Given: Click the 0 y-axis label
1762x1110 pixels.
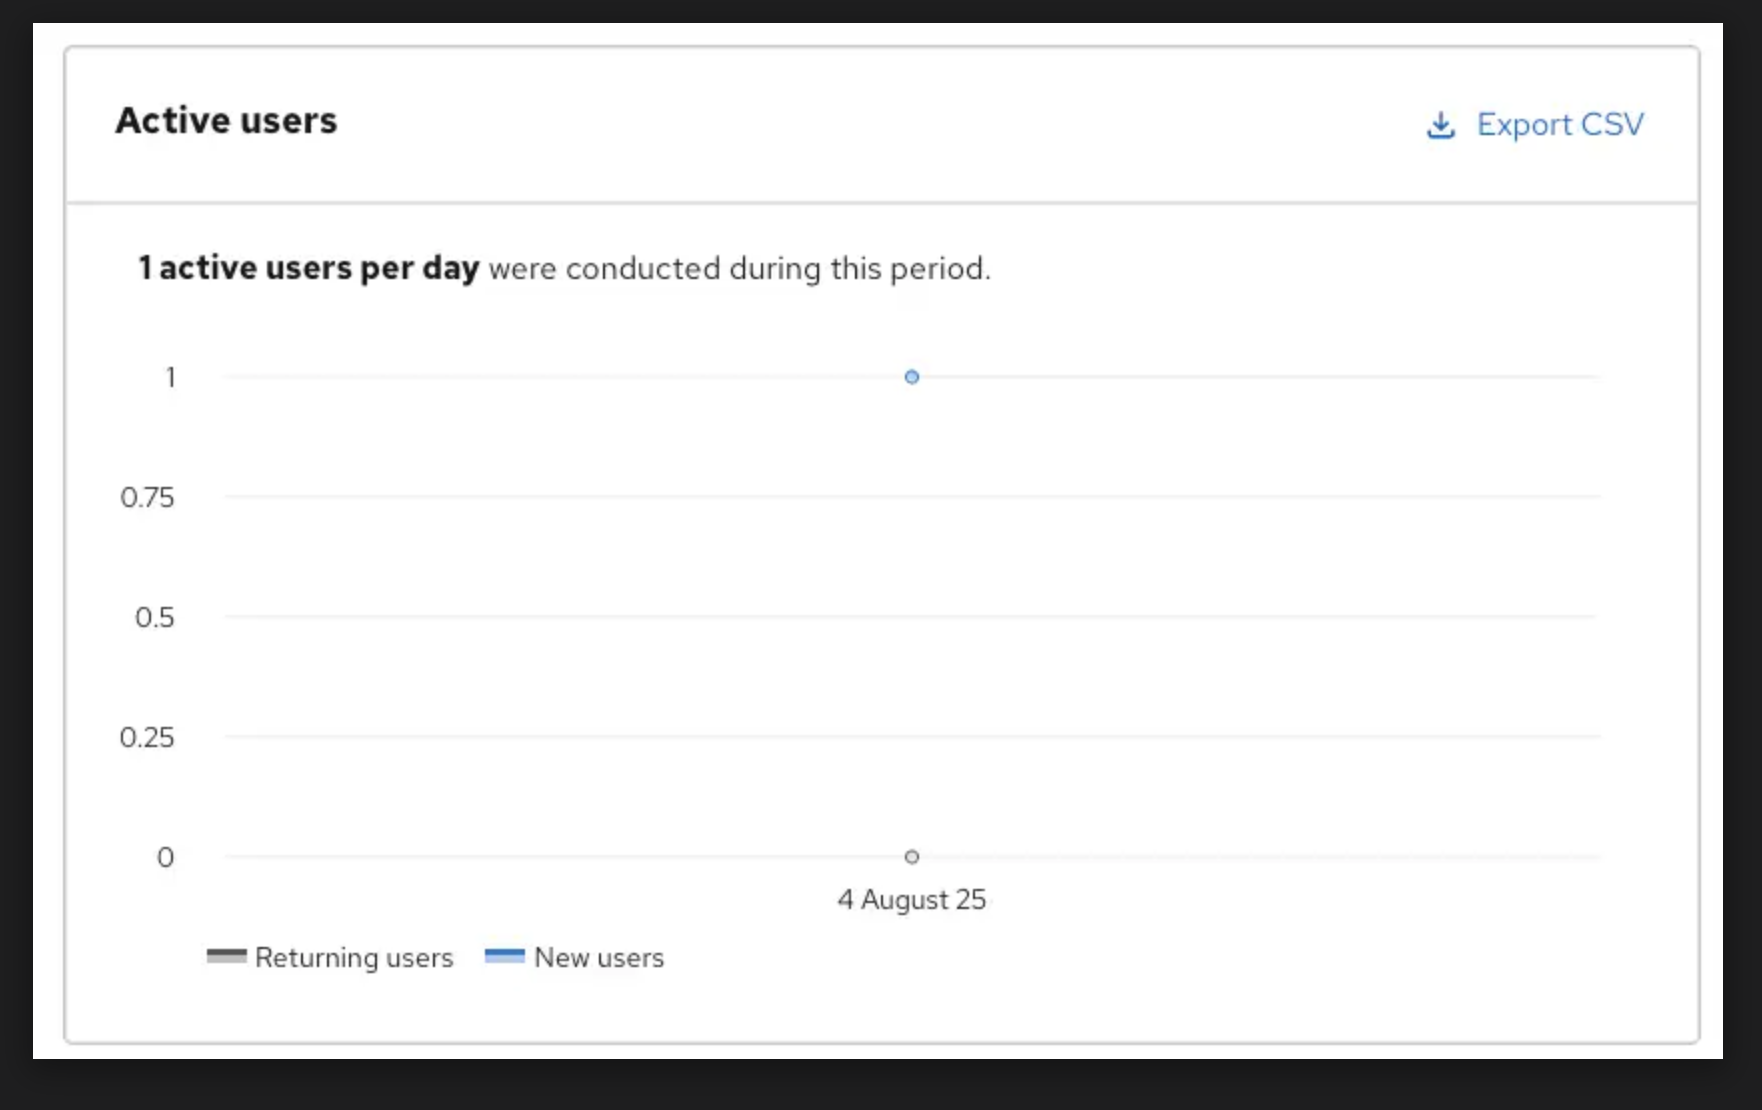Looking at the screenshot, I should [165, 857].
